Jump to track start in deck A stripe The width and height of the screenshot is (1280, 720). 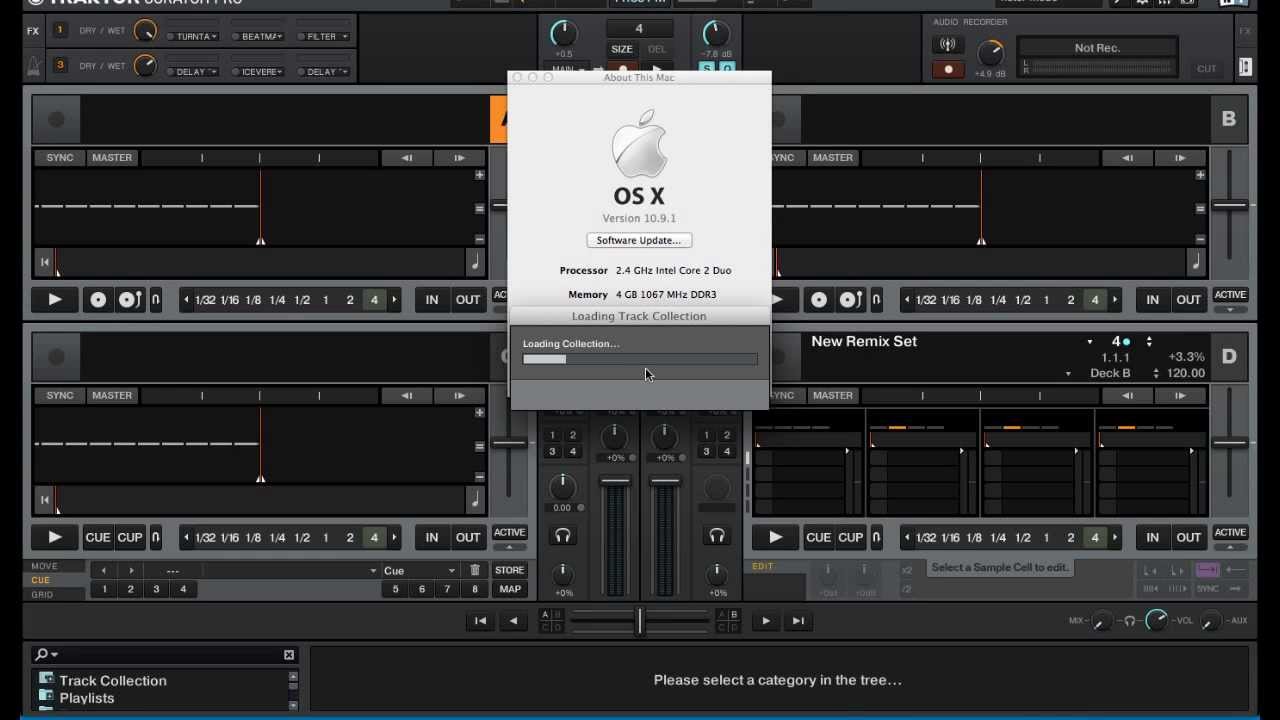(x=44, y=262)
